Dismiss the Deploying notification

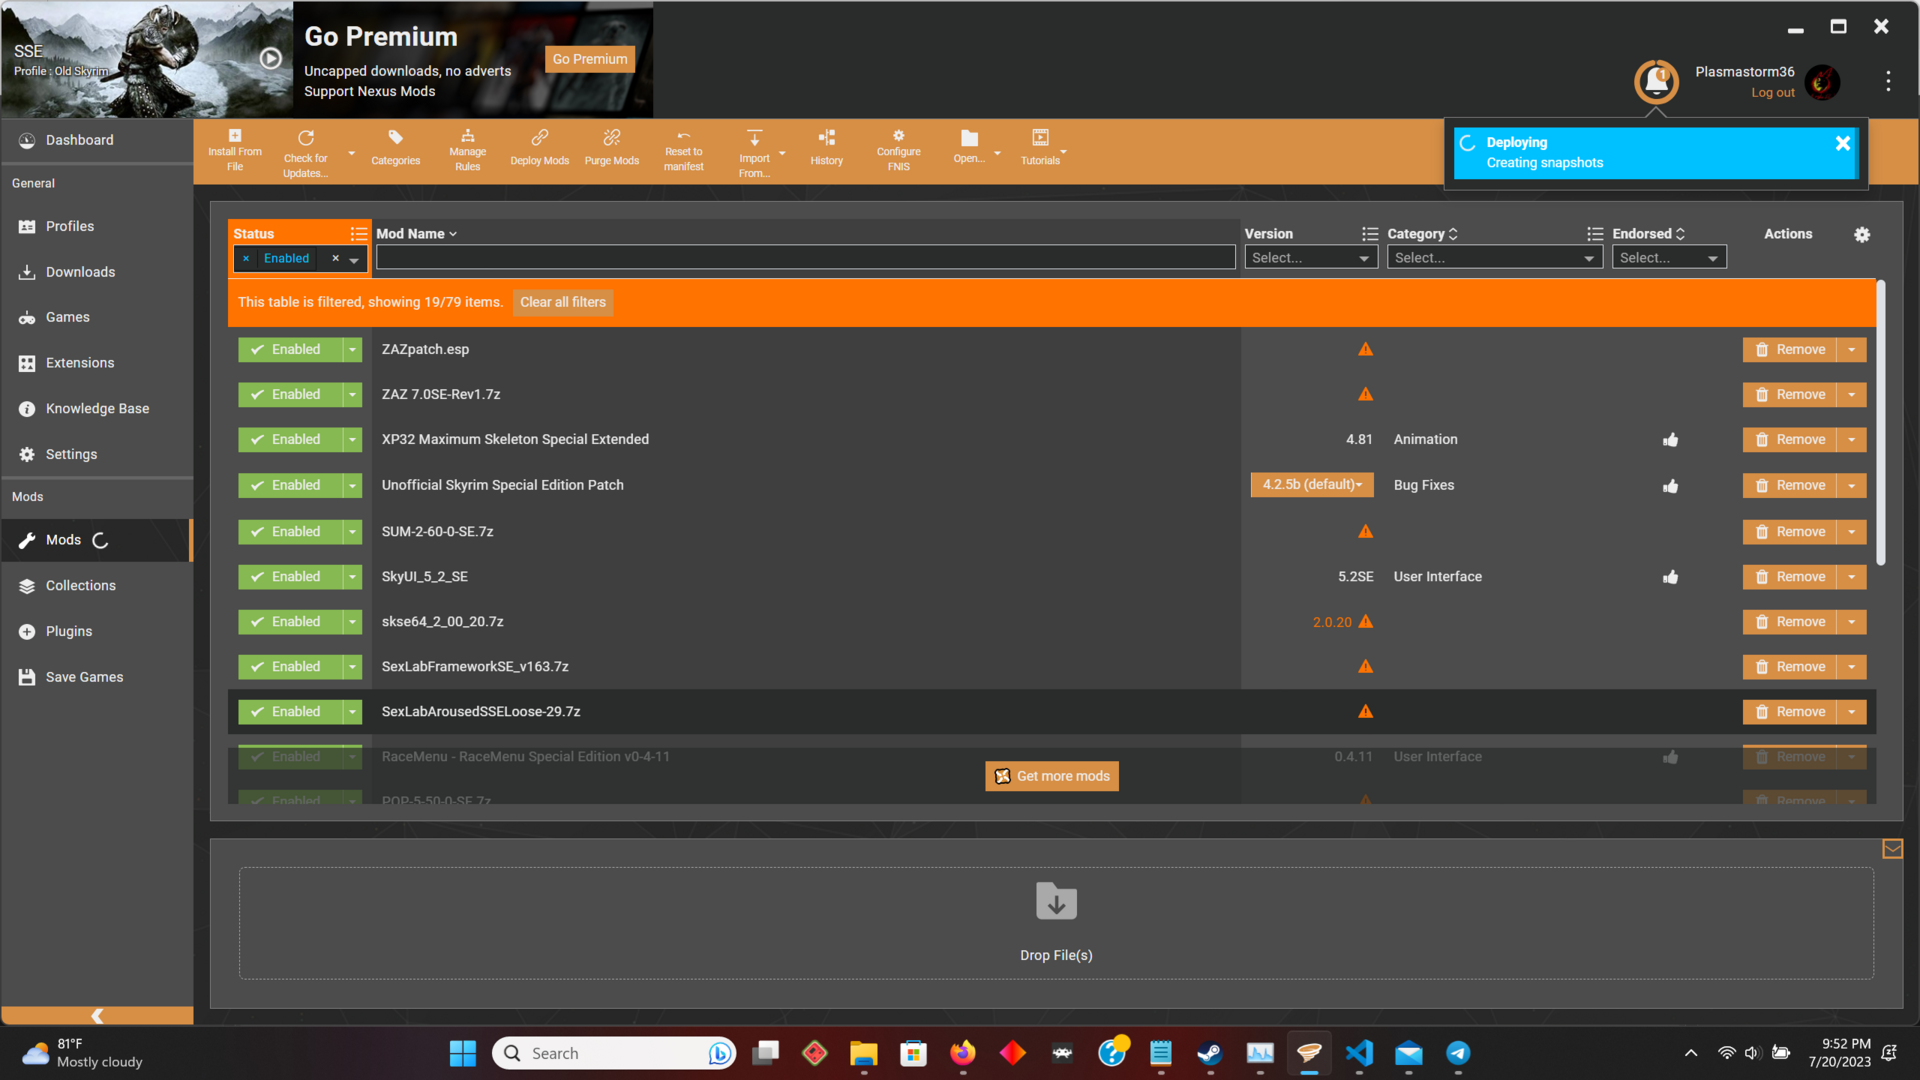pyautogui.click(x=1843, y=143)
